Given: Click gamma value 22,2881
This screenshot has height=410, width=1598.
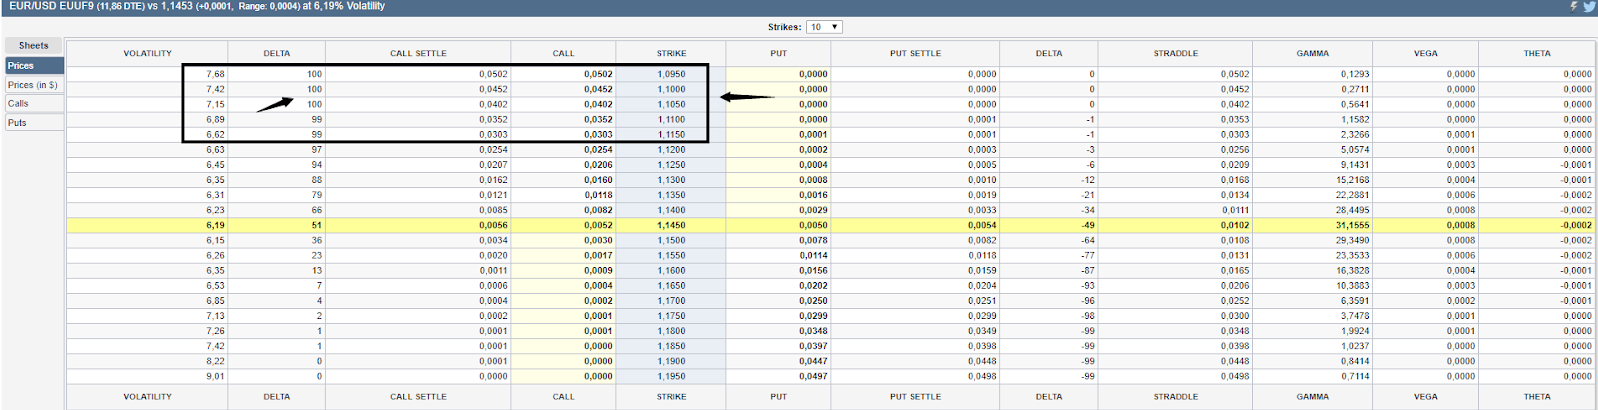Looking at the screenshot, I should [x=1353, y=195].
